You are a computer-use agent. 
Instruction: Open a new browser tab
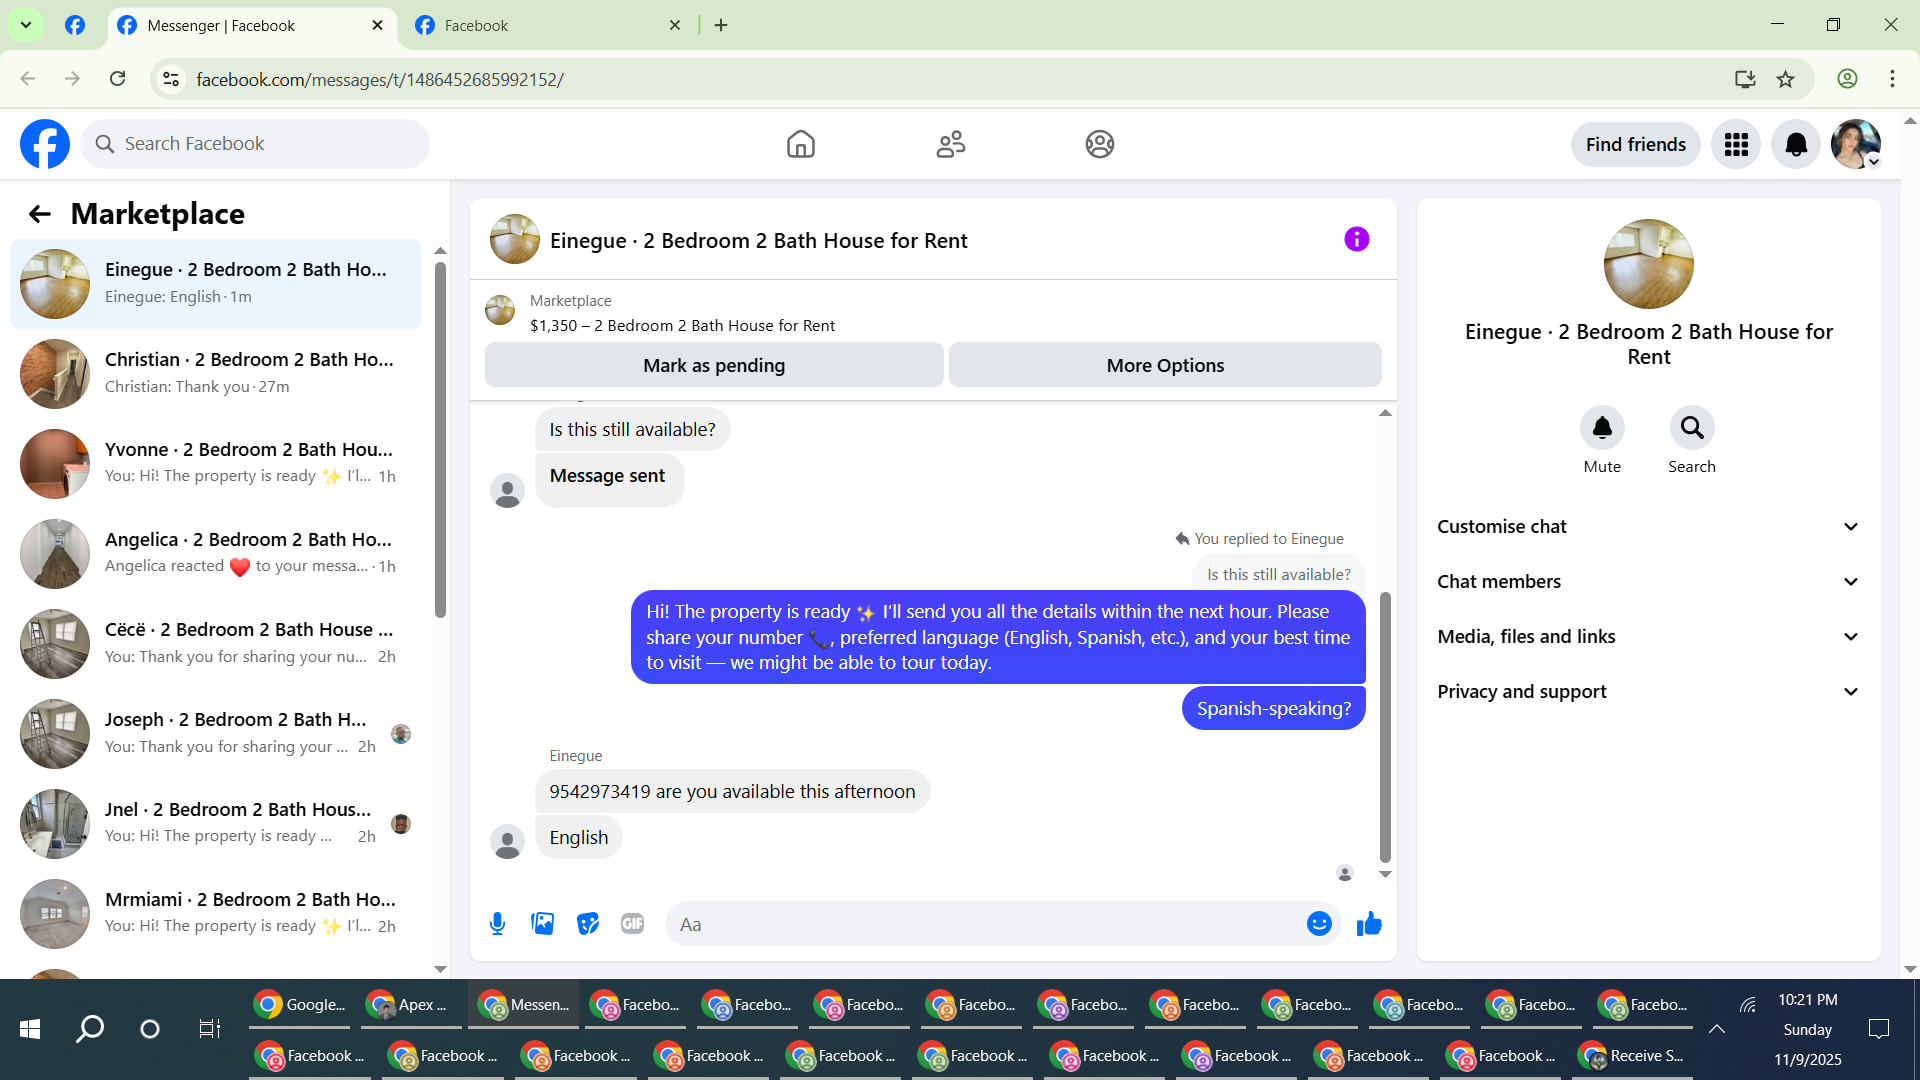point(721,26)
